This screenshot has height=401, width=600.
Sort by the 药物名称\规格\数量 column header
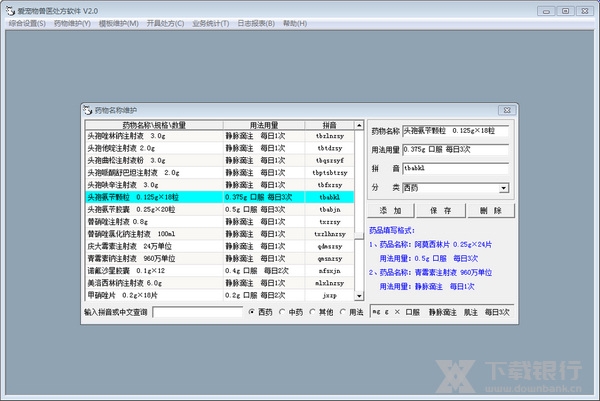[x=154, y=125]
